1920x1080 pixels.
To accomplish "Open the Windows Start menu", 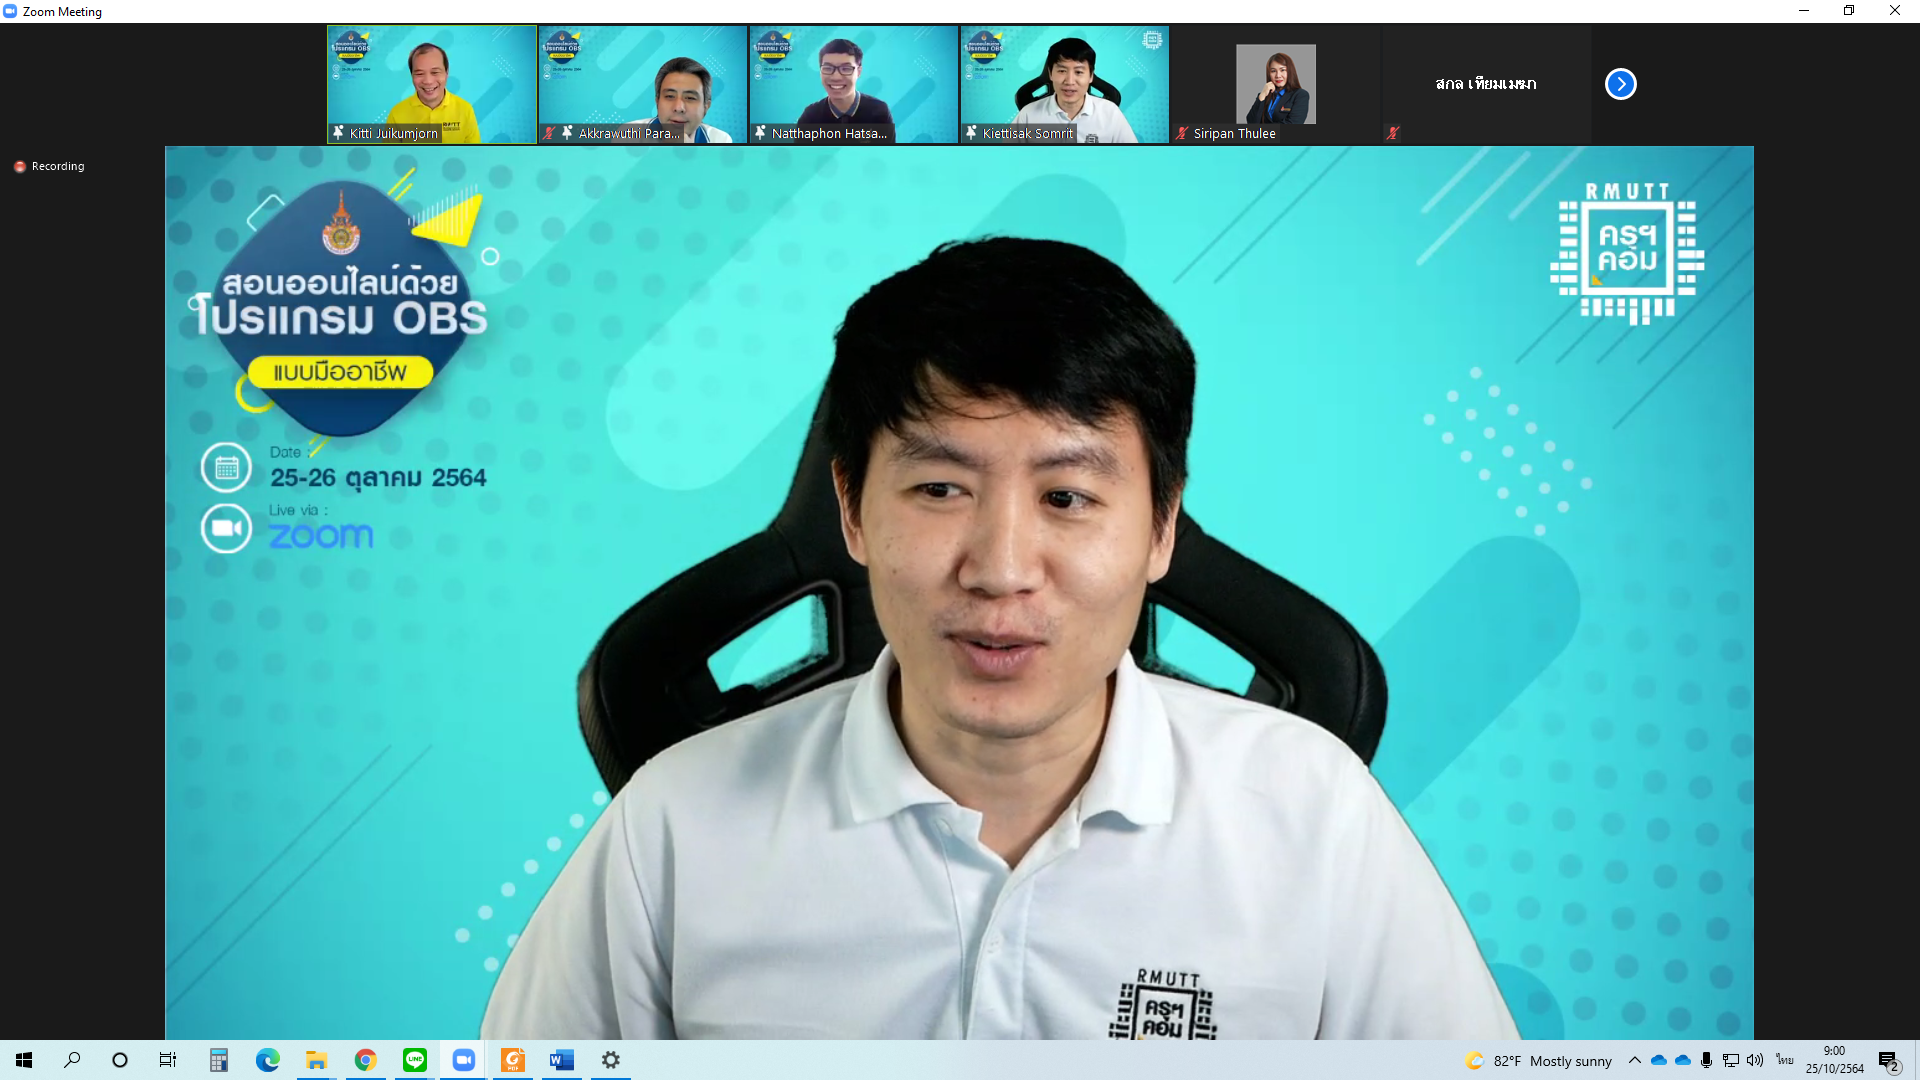I will pos(24,1060).
